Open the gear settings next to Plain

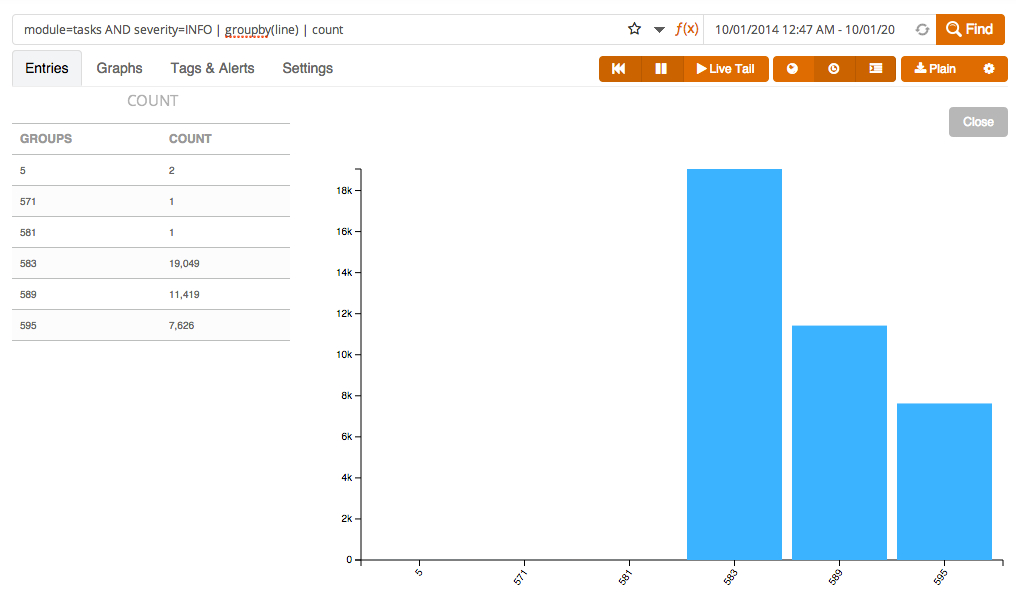click(x=989, y=69)
